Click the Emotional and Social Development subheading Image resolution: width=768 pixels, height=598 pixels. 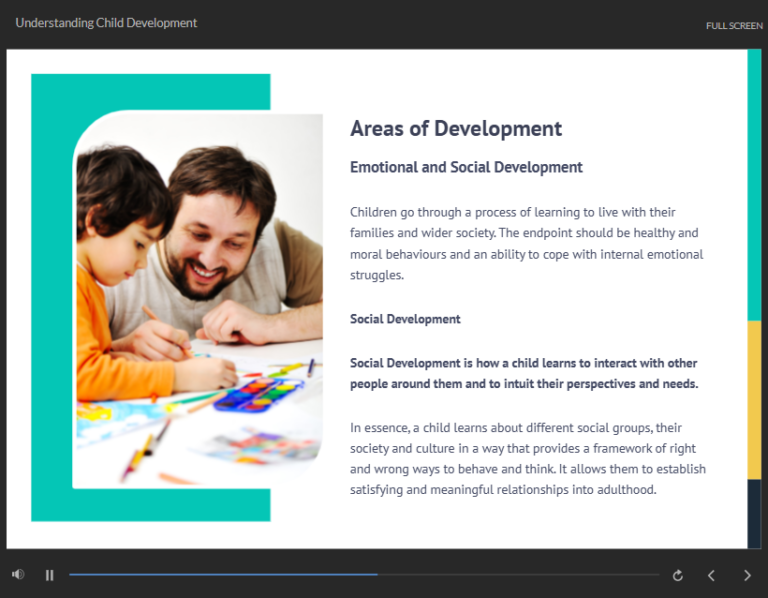click(466, 167)
